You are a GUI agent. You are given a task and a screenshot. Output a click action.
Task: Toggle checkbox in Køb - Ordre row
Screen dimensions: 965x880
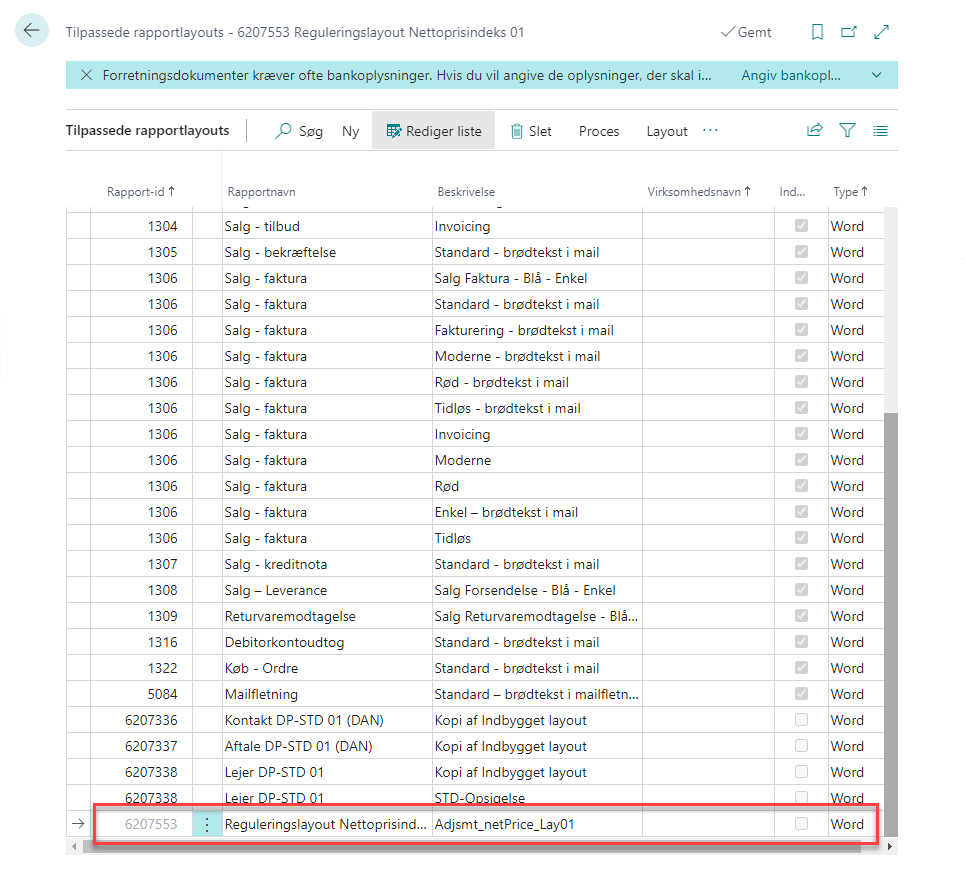click(x=801, y=668)
